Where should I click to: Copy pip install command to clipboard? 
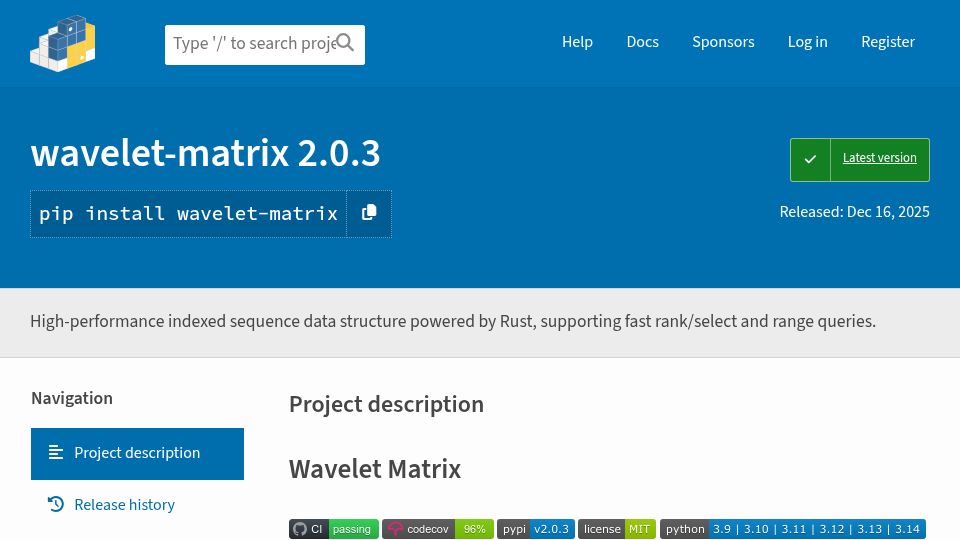click(x=369, y=213)
